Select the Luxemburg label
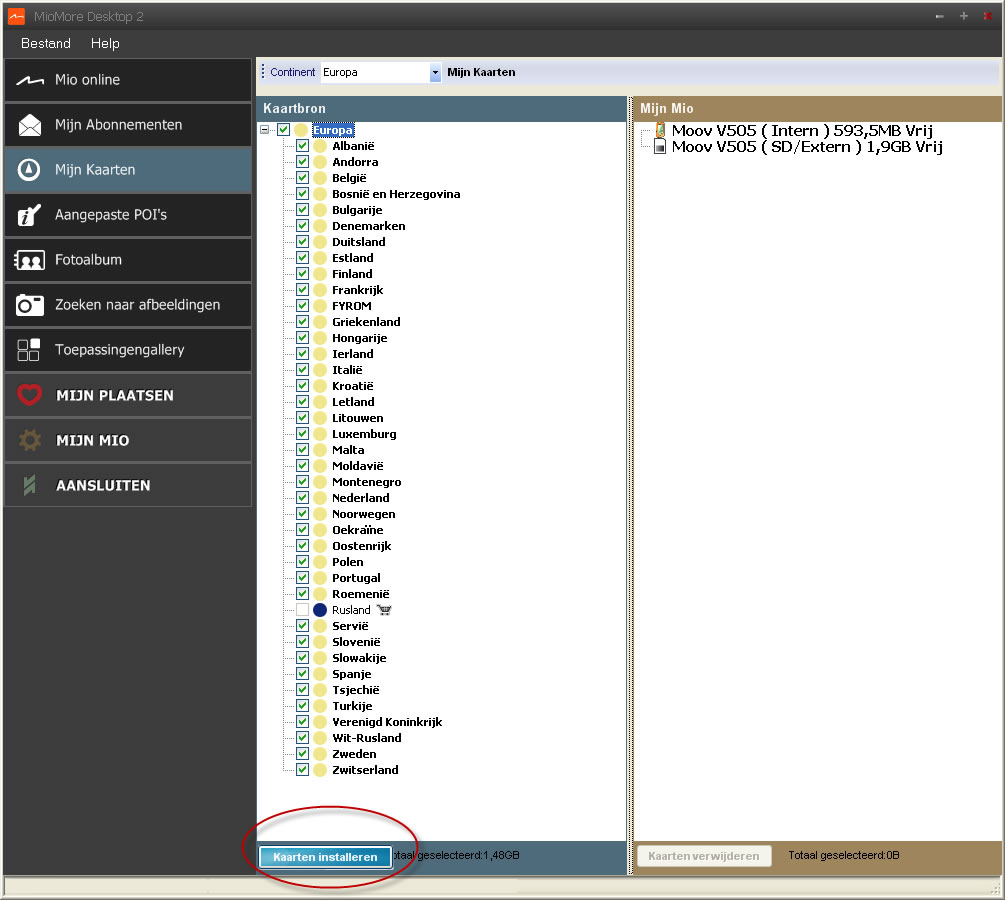This screenshot has width=1005, height=900. 364,434
